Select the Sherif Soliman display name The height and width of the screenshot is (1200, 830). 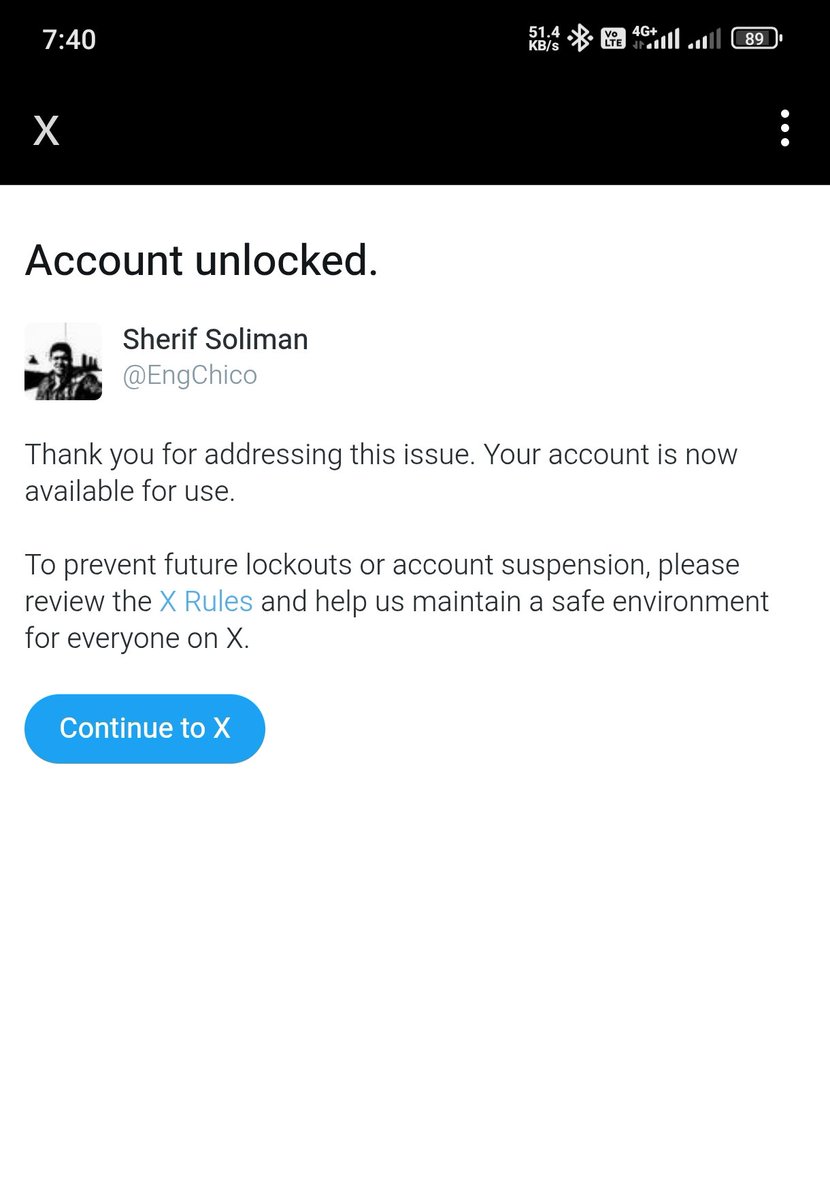pyautogui.click(x=215, y=340)
